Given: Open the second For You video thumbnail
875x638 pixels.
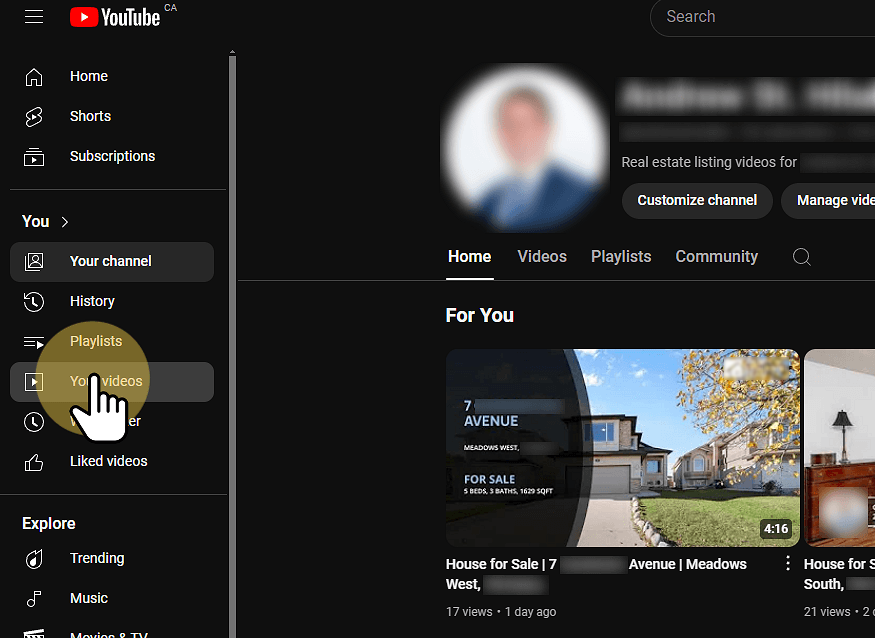Looking at the screenshot, I should pos(839,448).
